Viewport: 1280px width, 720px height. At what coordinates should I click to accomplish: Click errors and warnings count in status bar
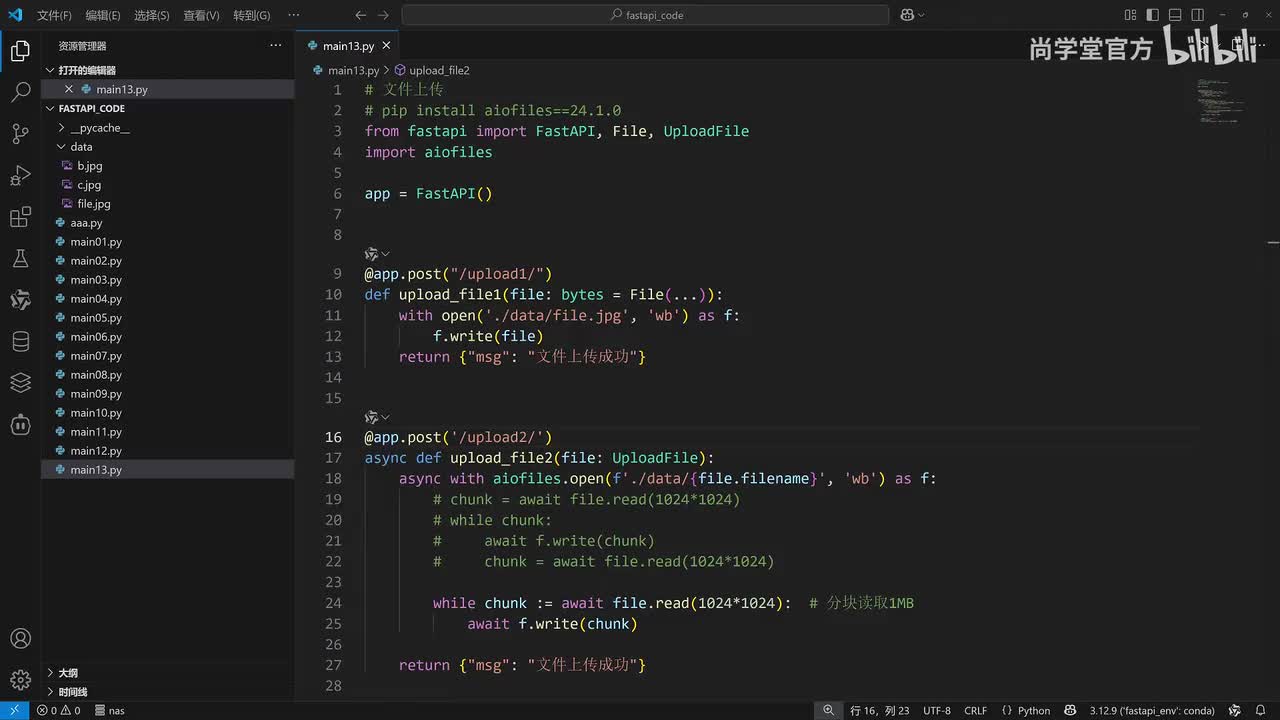[58, 710]
